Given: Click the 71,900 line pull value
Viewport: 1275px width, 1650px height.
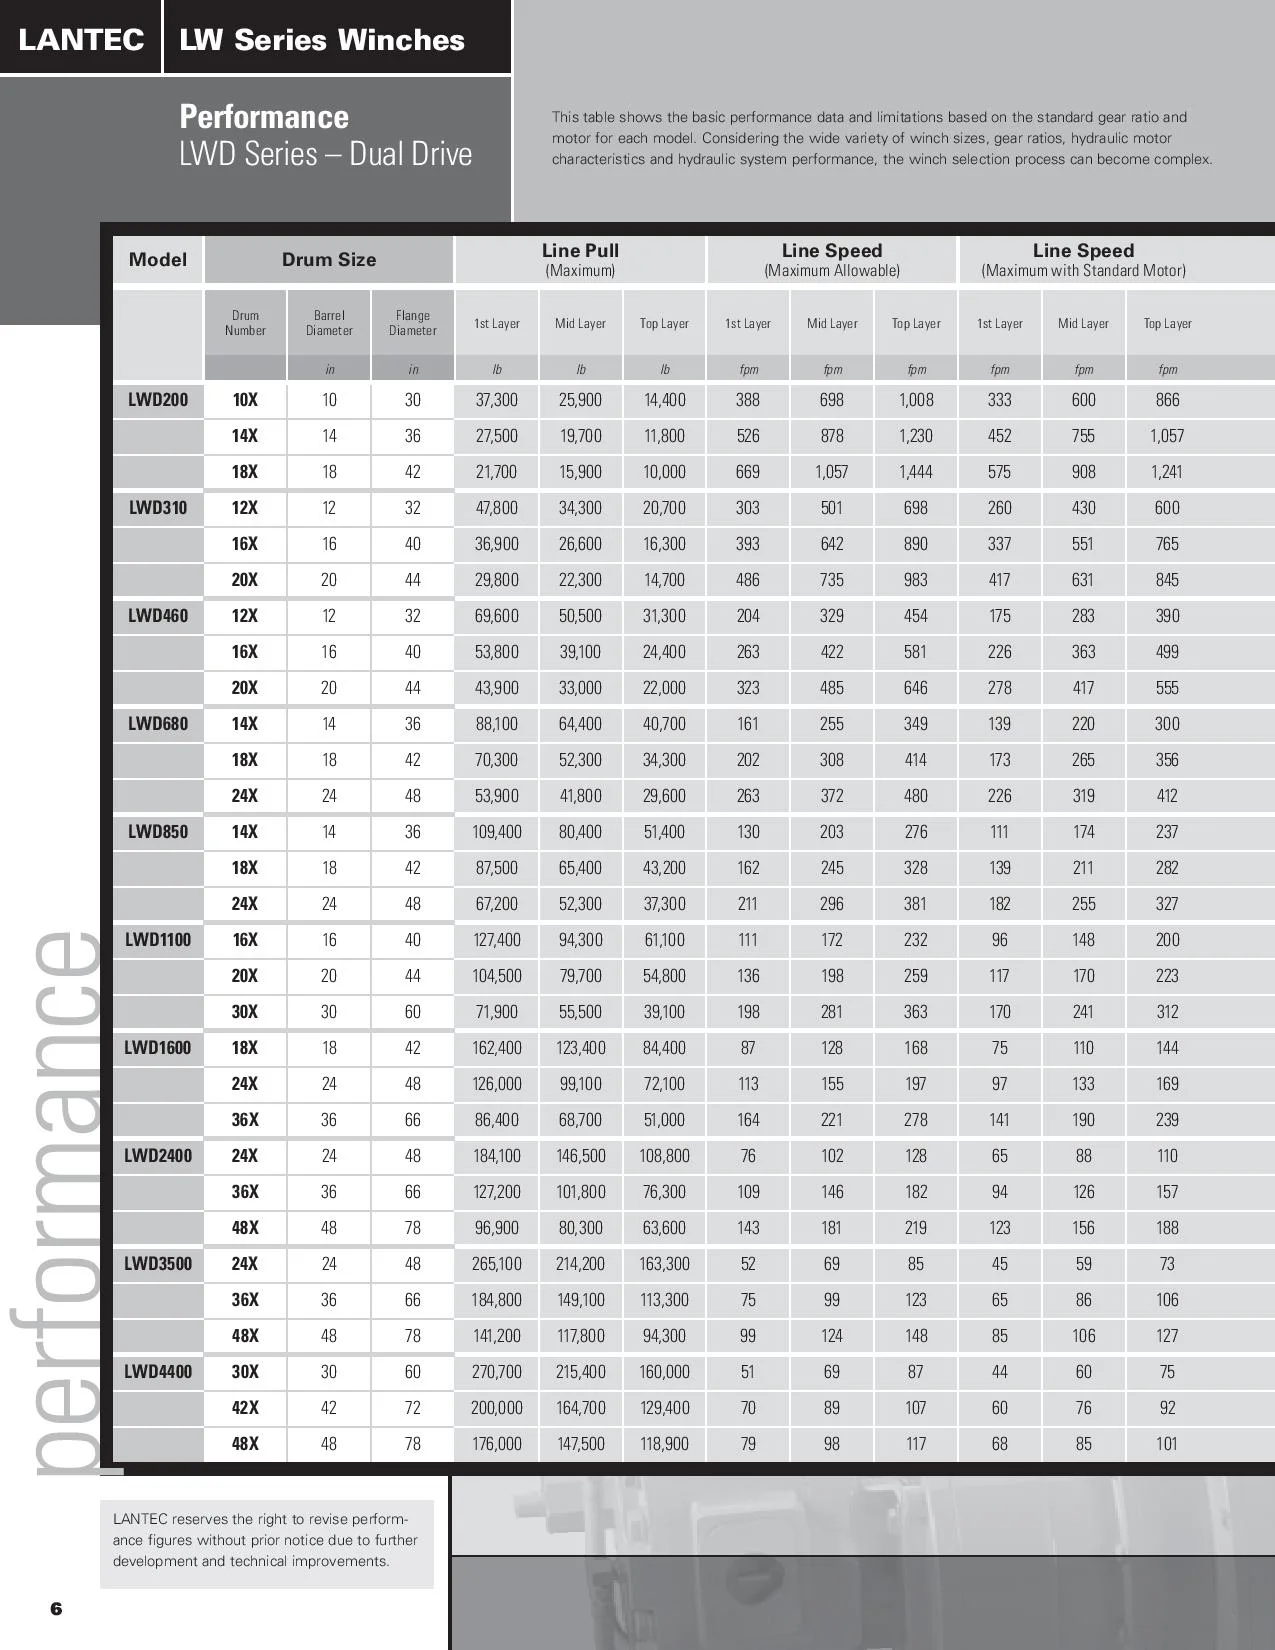Looking at the screenshot, I should [497, 1012].
